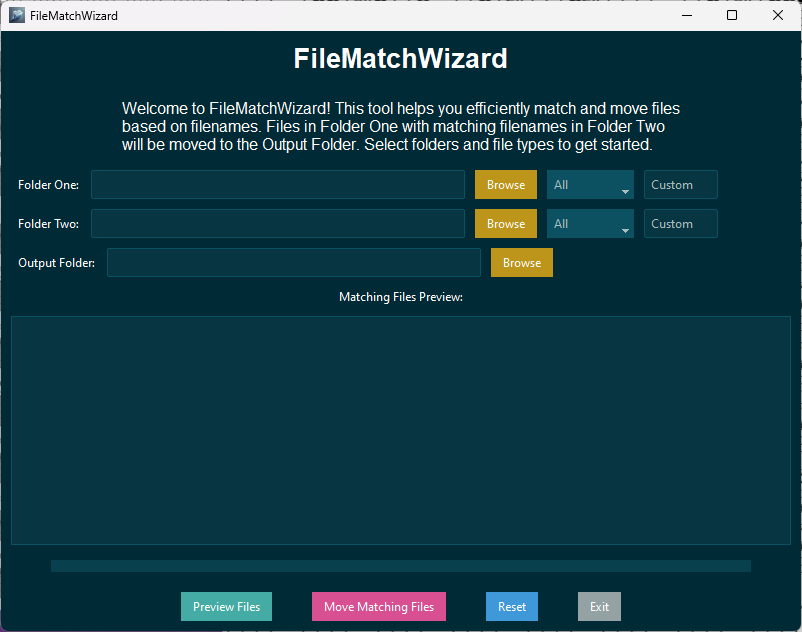Click inside the Folder Two path field
802x632 pixels.
pos(277,223)
